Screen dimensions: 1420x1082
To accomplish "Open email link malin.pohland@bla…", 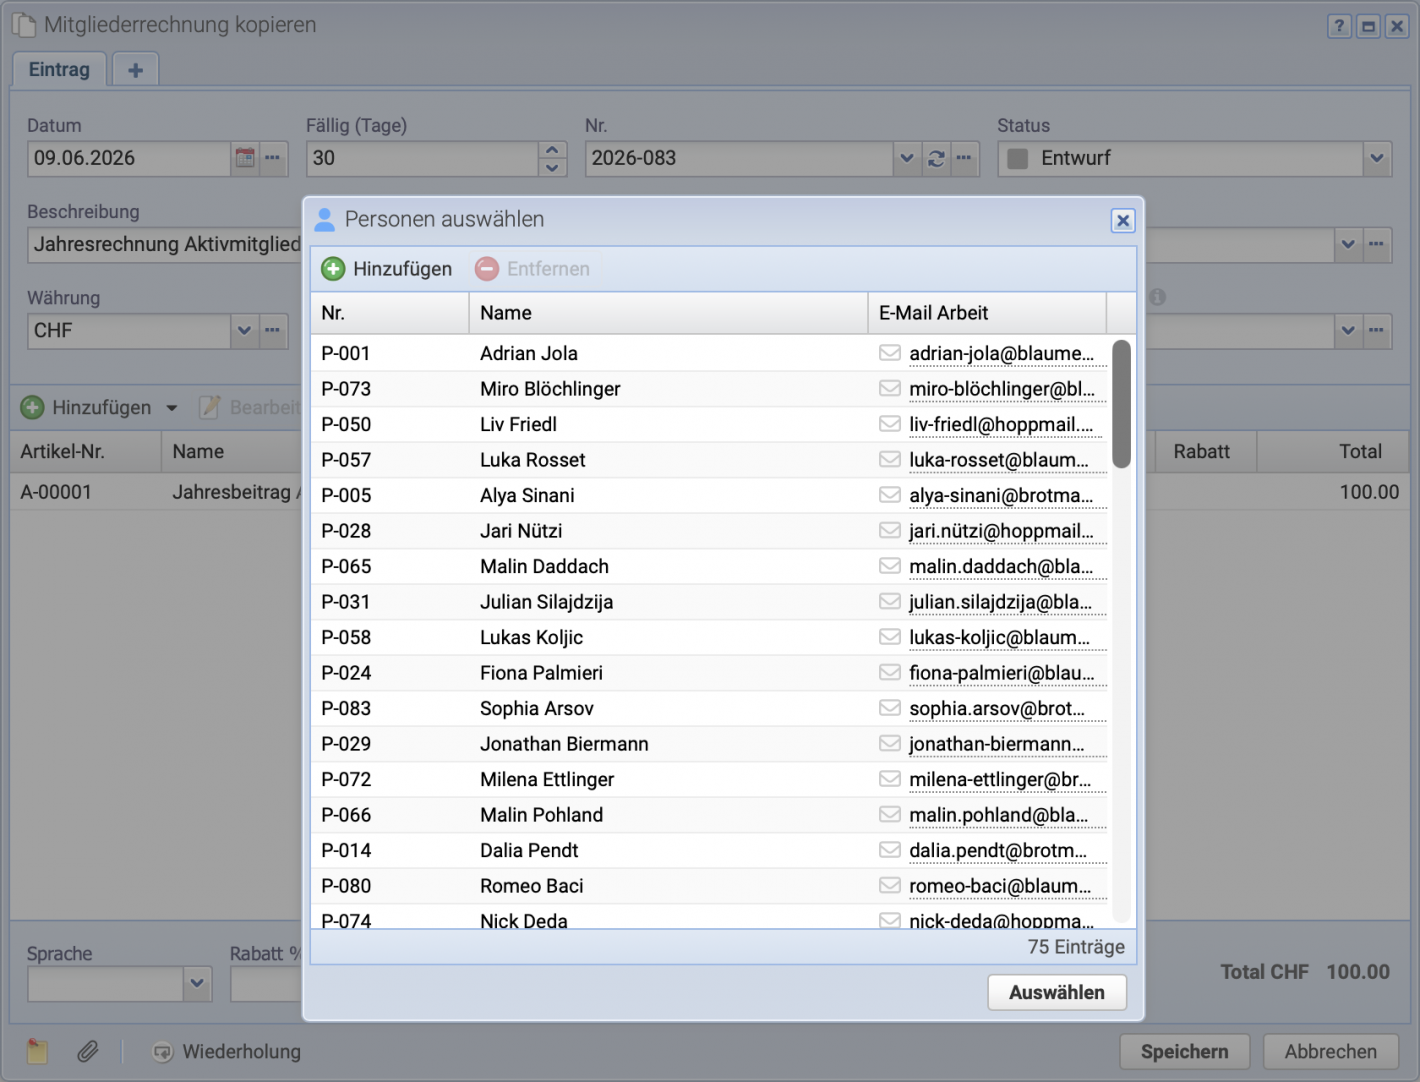I will [998, 815].
